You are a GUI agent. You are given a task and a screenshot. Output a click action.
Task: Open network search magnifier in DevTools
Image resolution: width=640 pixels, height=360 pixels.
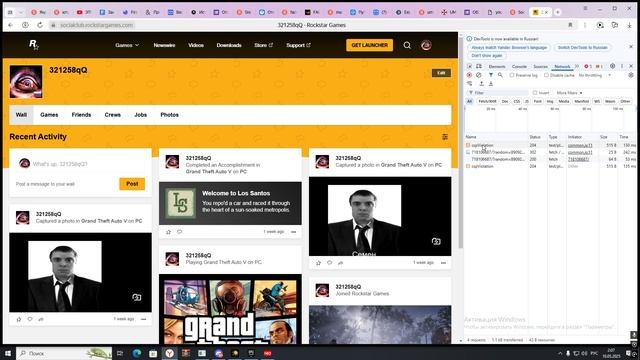[500, 75]
